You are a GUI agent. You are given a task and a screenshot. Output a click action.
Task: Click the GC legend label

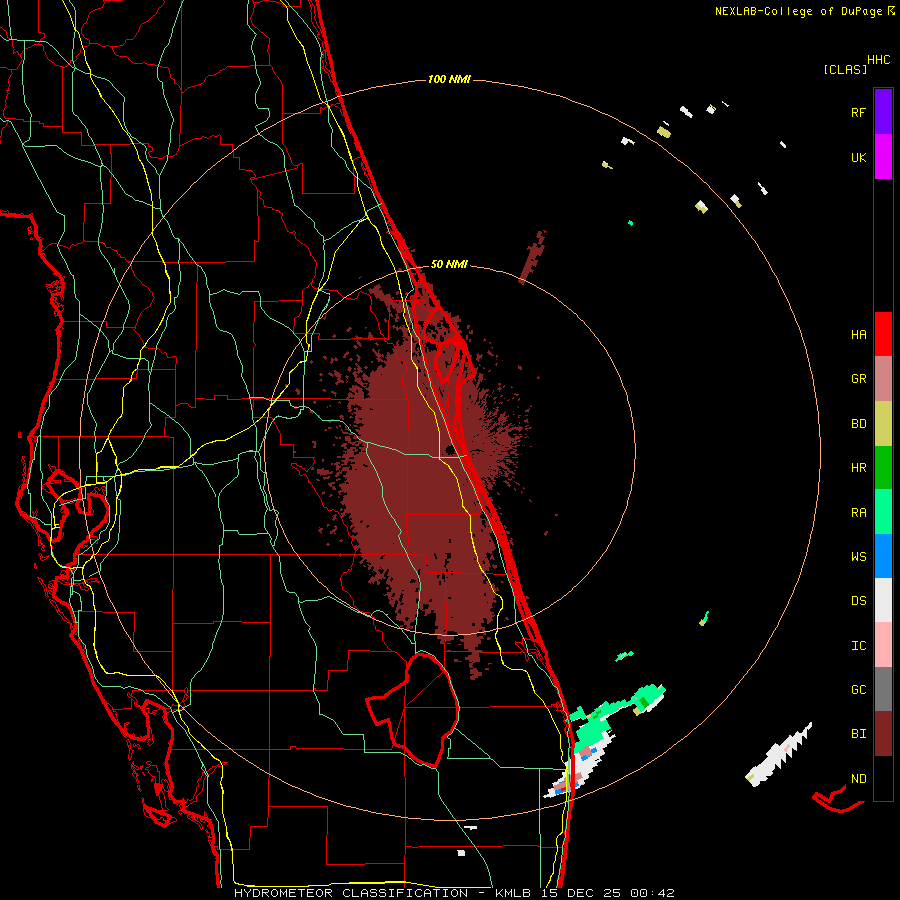tap(858, 690)
